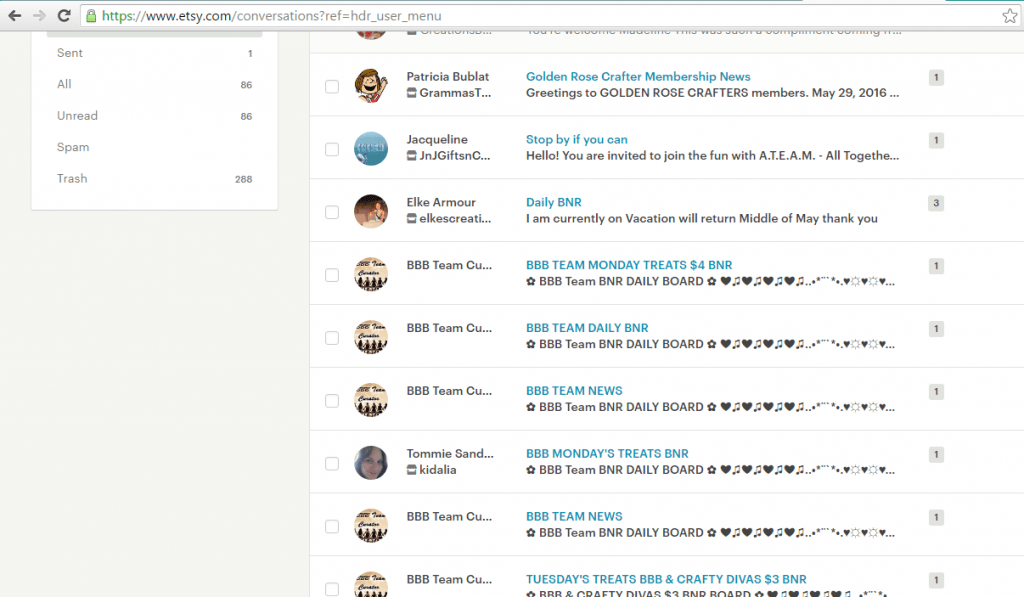Open the Trash folder
Screen dimensions: 1024x597
(72, 178)
